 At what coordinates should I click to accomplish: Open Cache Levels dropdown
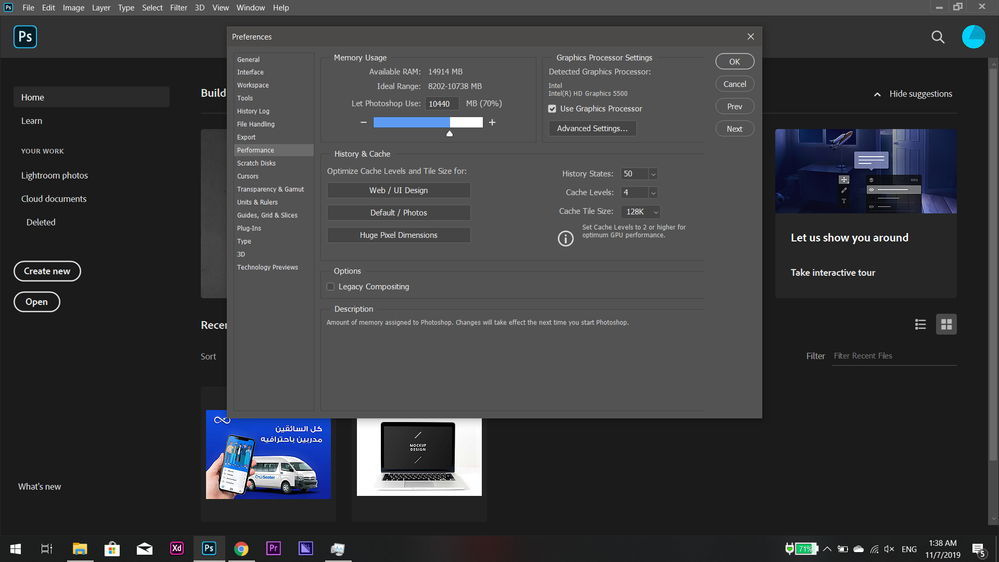653,192
